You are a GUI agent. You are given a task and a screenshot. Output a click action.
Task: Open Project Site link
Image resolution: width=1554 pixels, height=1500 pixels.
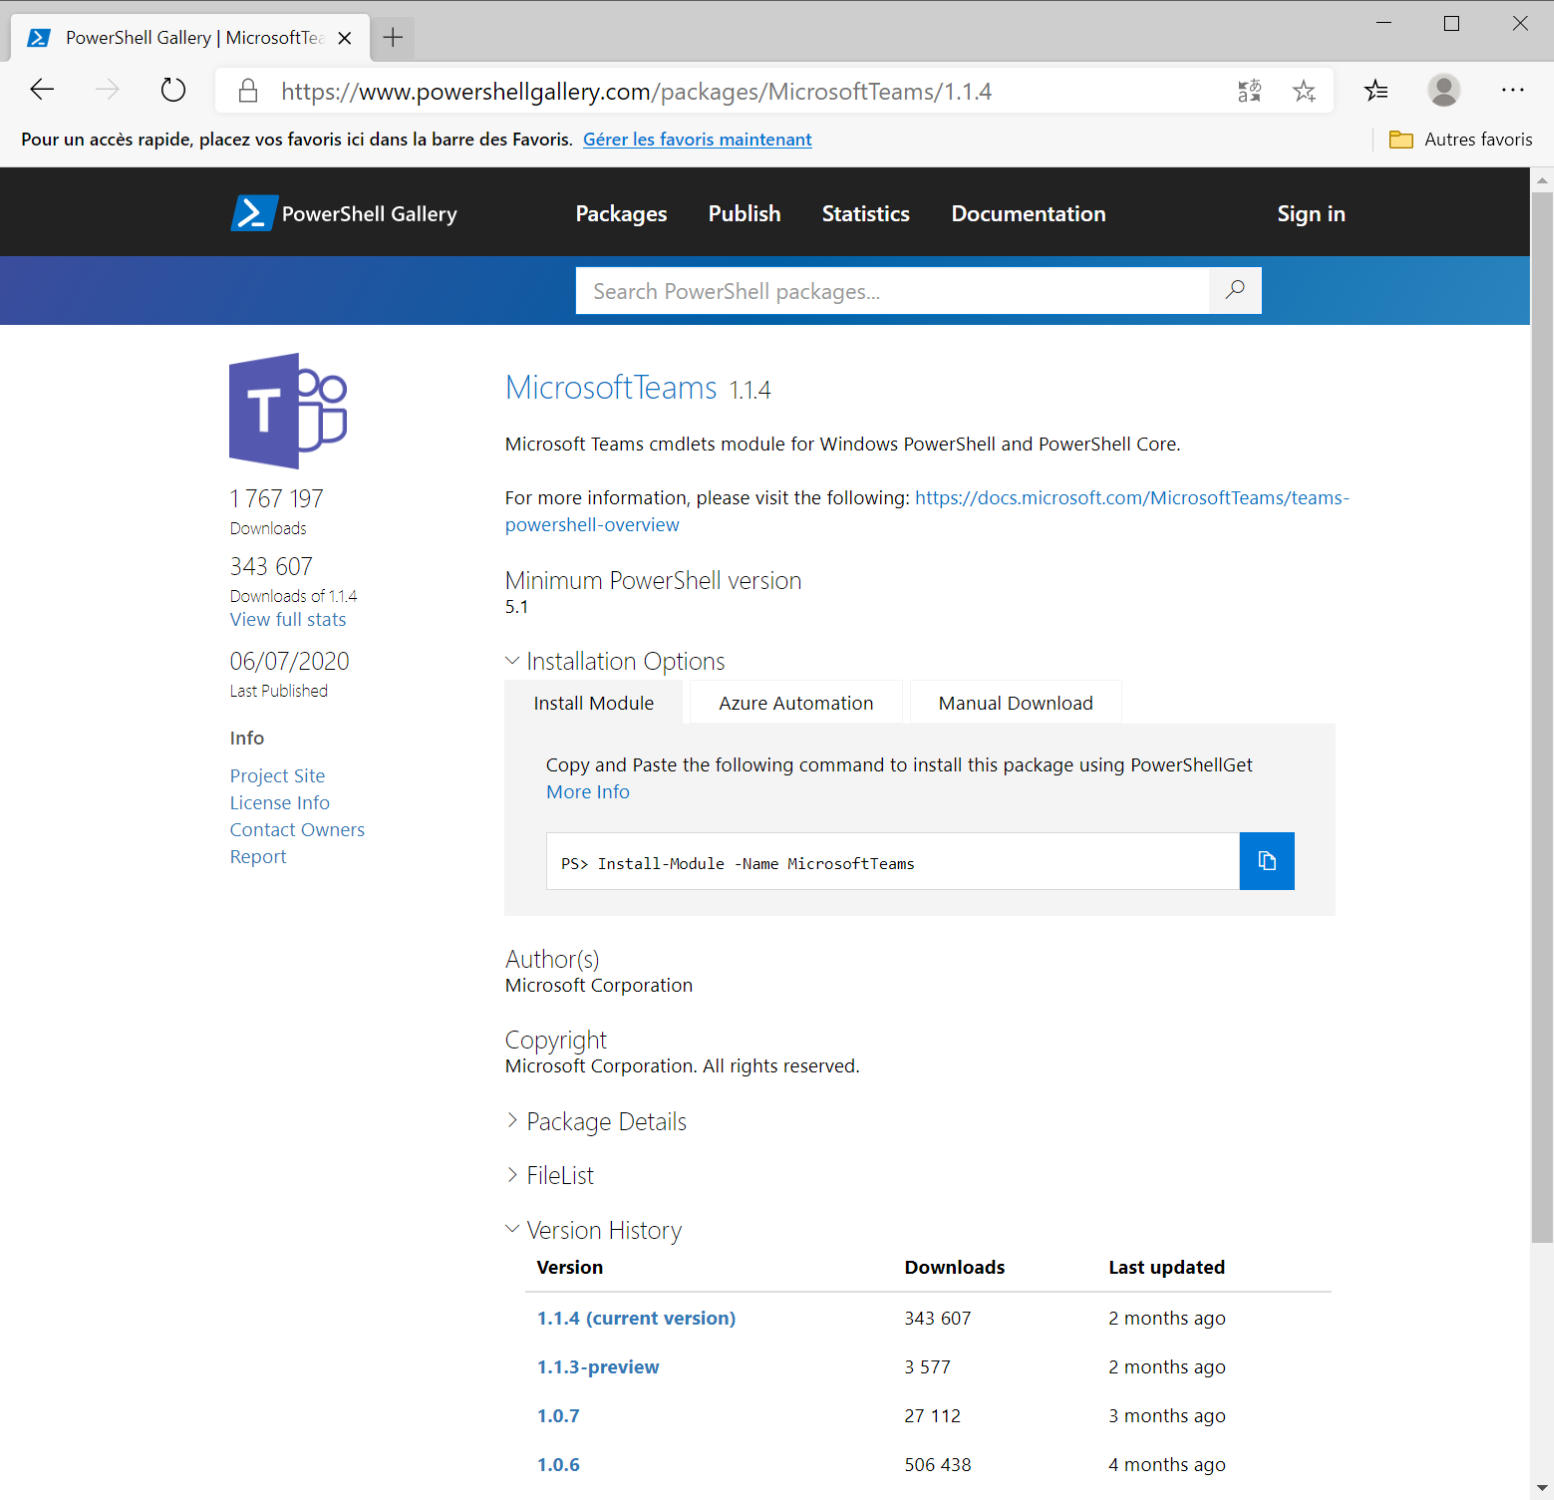tap(277, 776)
